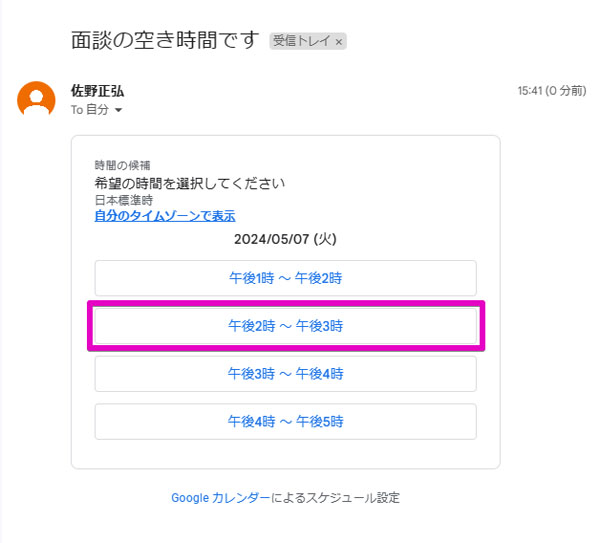Click the sender name 佐野正弘
The image size is (600, 543).
(98, 91)
